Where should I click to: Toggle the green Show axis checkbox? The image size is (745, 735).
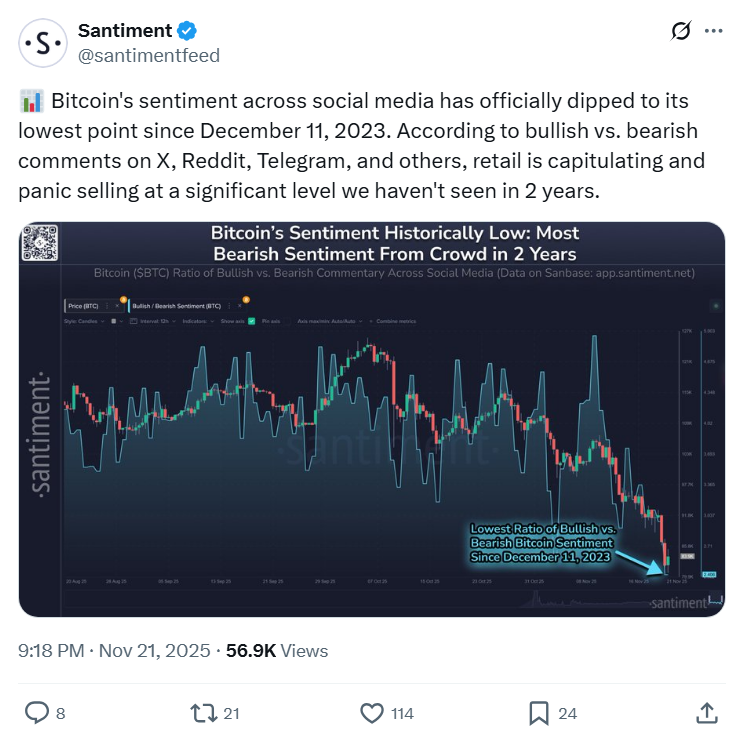[251, 321]
